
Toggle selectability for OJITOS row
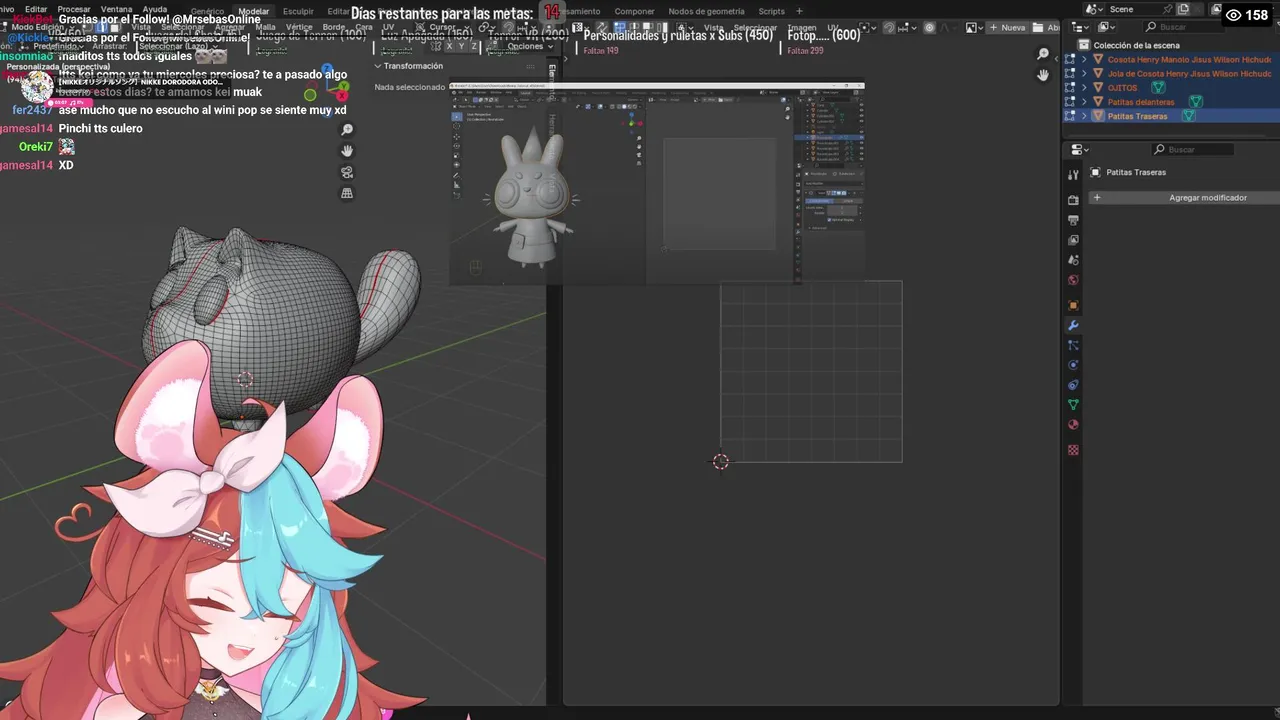coord(1070,88)
